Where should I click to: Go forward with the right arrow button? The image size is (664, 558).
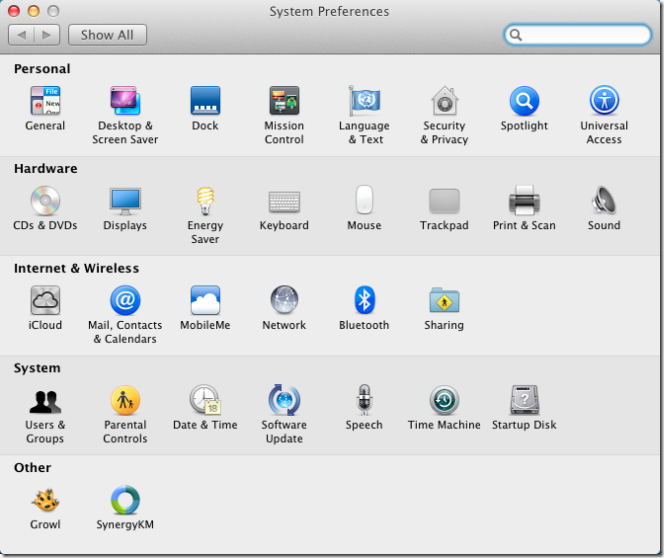pos(47,35)
